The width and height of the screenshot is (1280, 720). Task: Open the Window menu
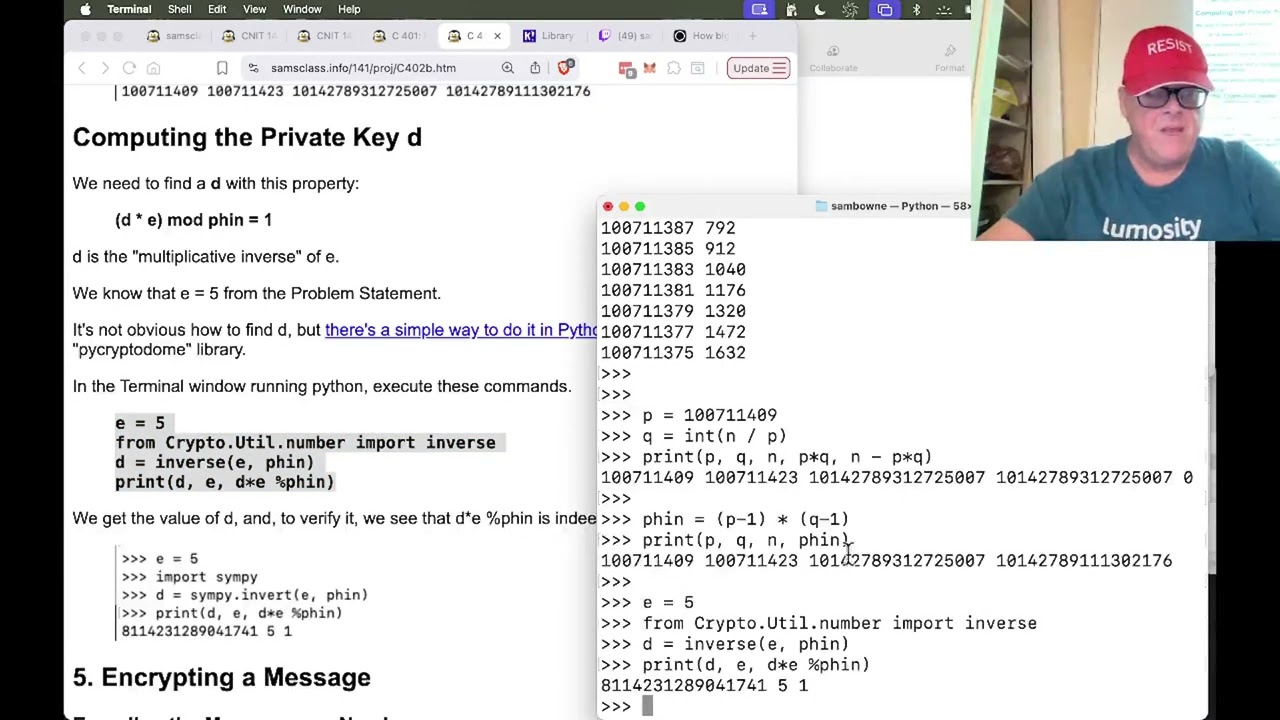[302, 10]
